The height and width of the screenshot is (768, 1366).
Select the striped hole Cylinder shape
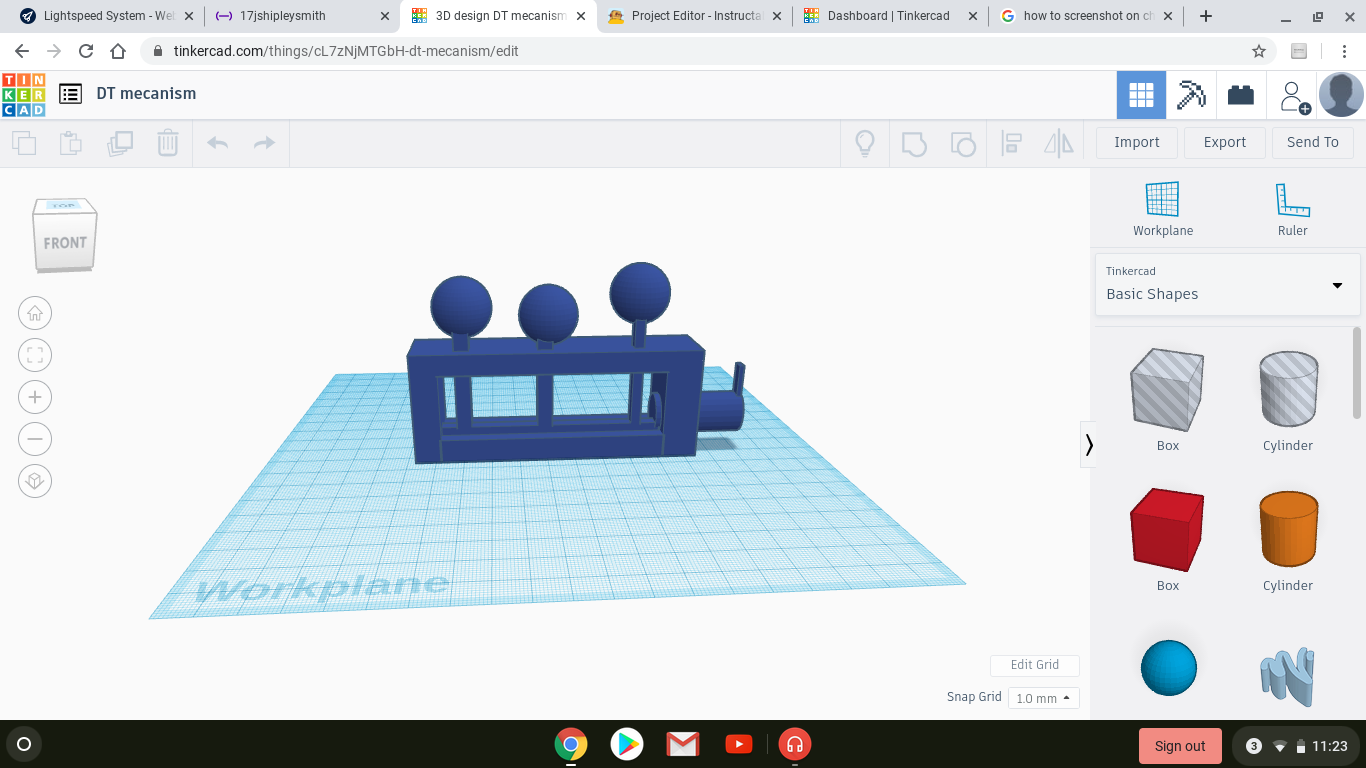click(1288, 389)
